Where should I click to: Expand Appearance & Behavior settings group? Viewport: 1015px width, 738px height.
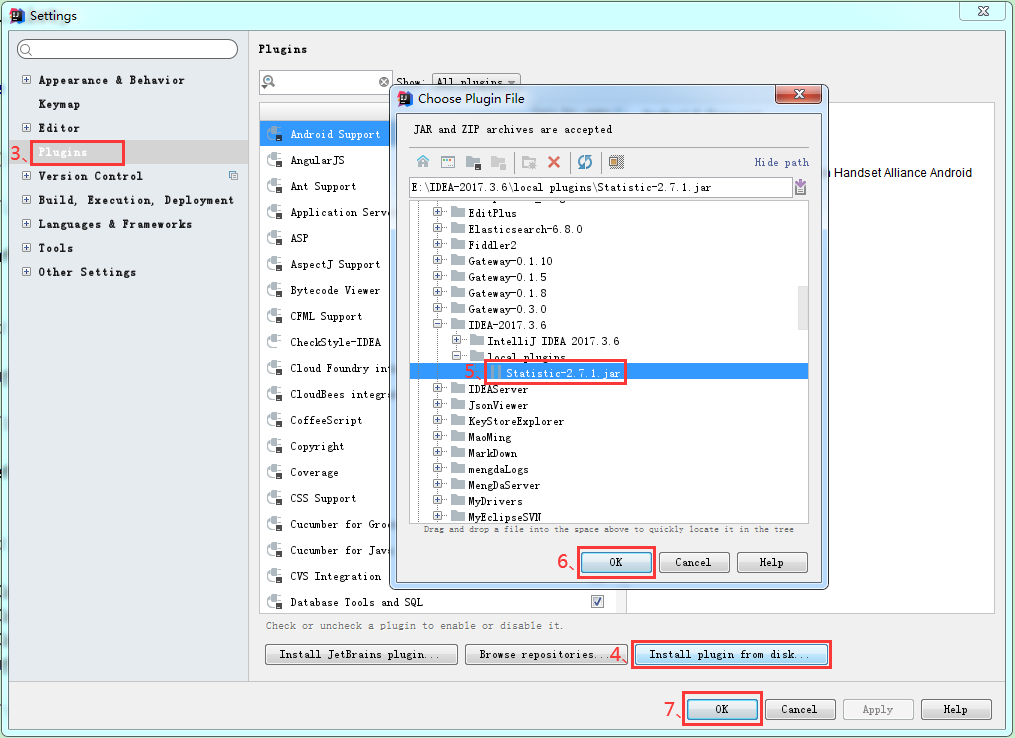[27, 80]
